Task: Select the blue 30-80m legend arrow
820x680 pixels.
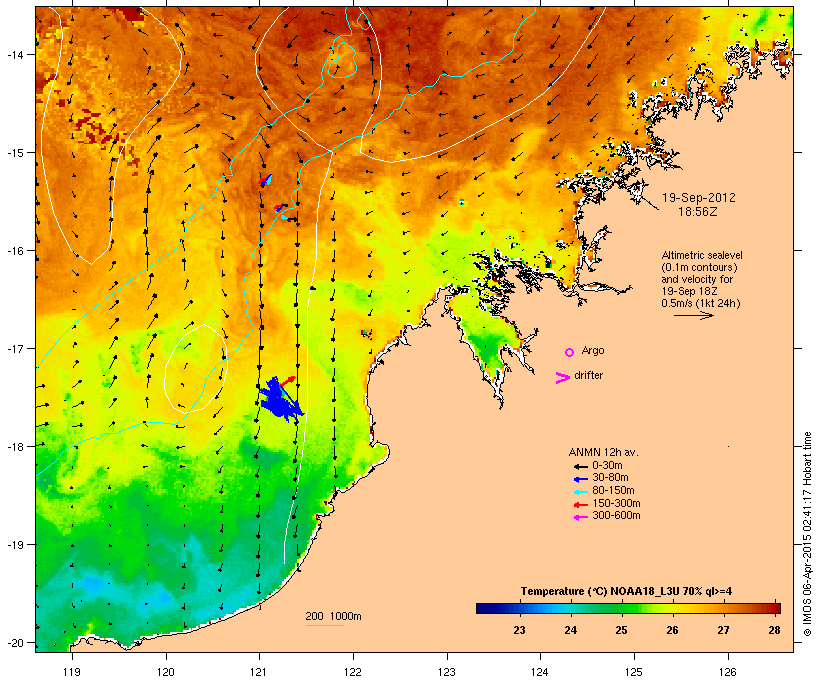Action: (580, 479)
